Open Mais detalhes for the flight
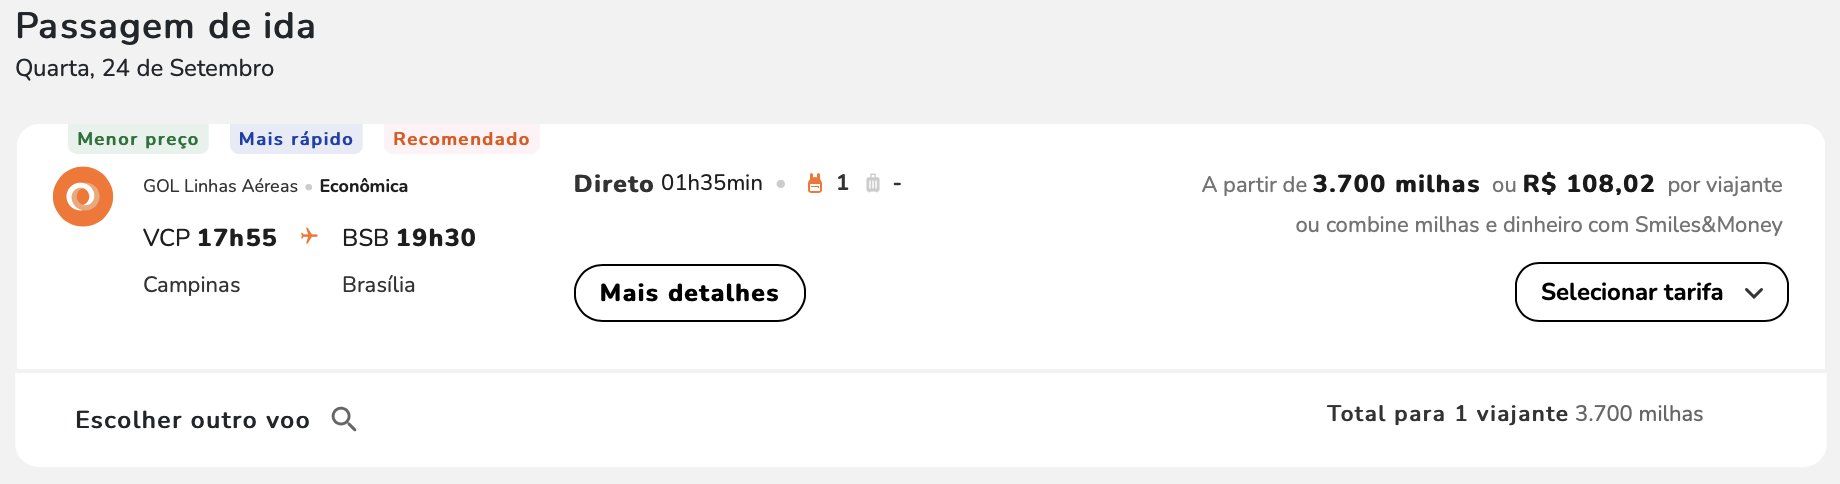Image resolution: width=1840 pixels, height=484 pixels. tap(689, 293)
